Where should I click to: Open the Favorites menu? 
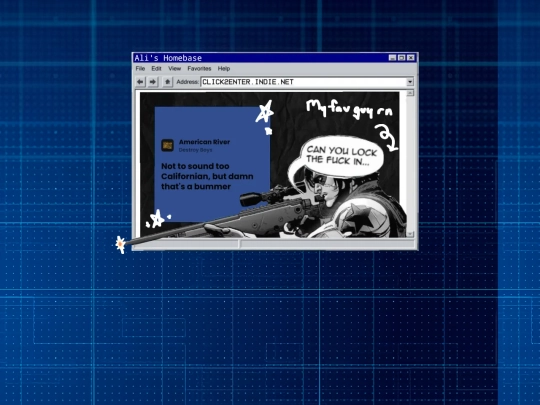click(x=199, y=69)
